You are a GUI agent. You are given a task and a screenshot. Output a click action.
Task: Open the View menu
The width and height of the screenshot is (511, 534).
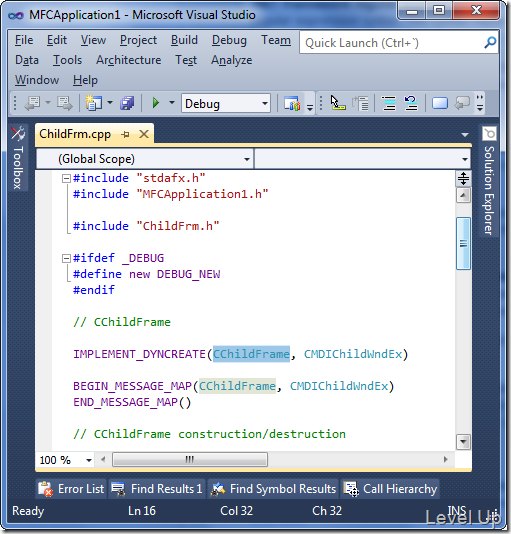point(93,40)
